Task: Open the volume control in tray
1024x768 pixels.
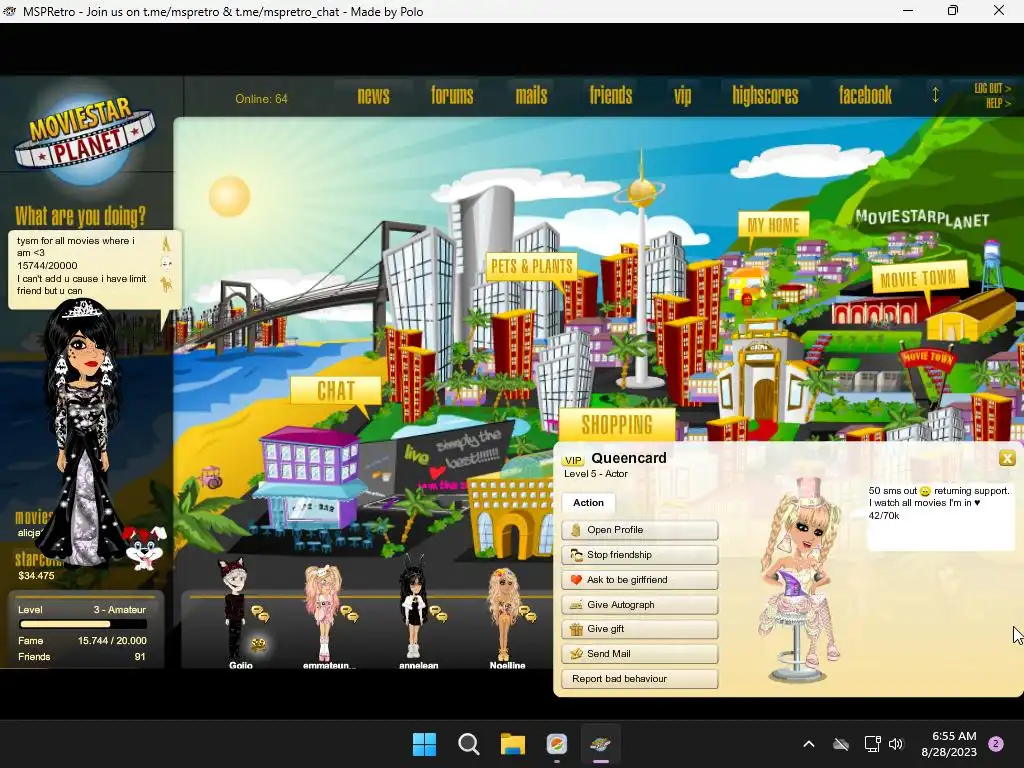Action: [x=896, y=744]
